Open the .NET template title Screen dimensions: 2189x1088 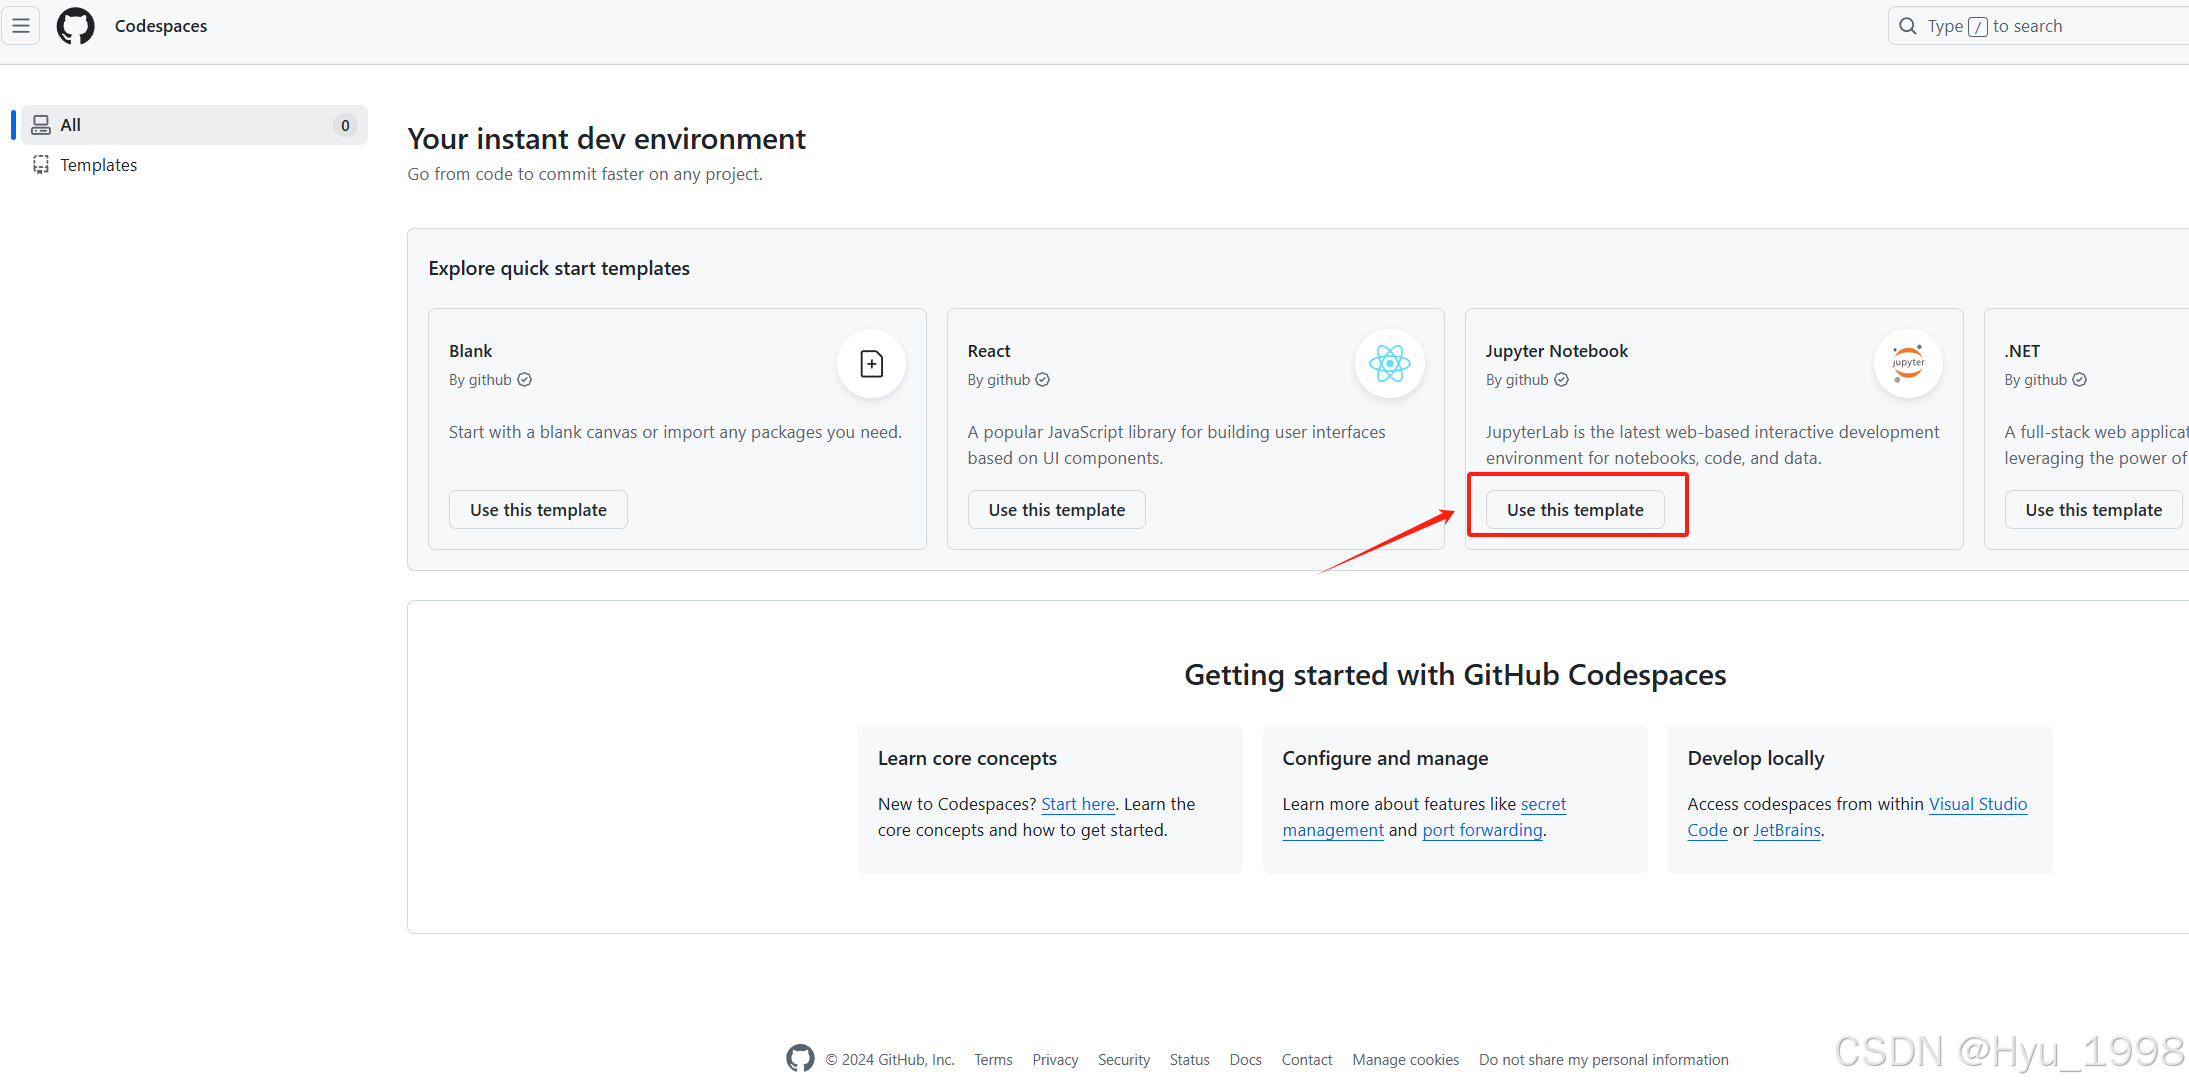pyautogui.click(x=2022, y=351)
